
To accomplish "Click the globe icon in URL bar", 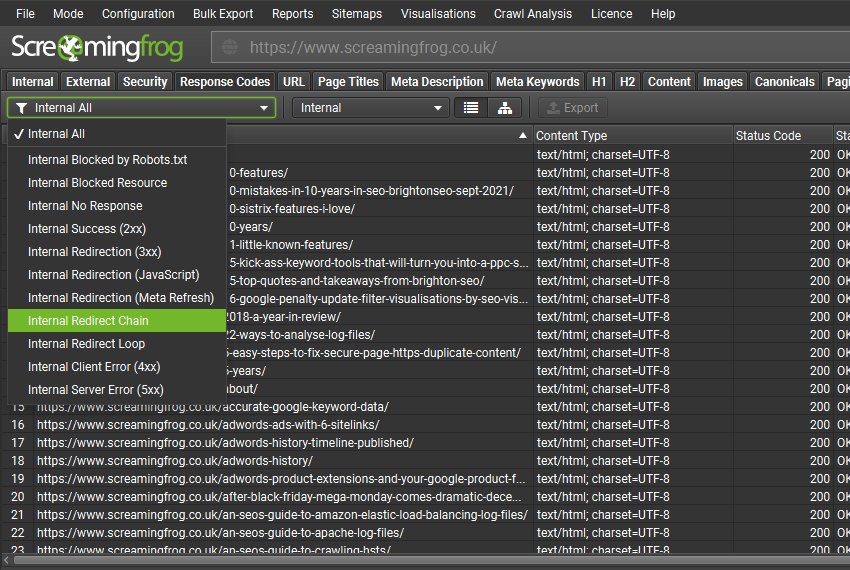I will pyautogui.click(x=230, y=47).
